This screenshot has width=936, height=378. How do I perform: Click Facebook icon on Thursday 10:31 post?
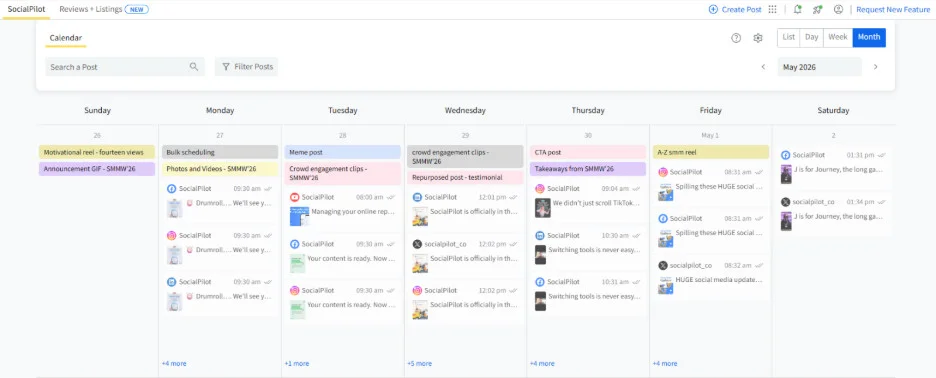pyautogui.click(x=540, y=282)
